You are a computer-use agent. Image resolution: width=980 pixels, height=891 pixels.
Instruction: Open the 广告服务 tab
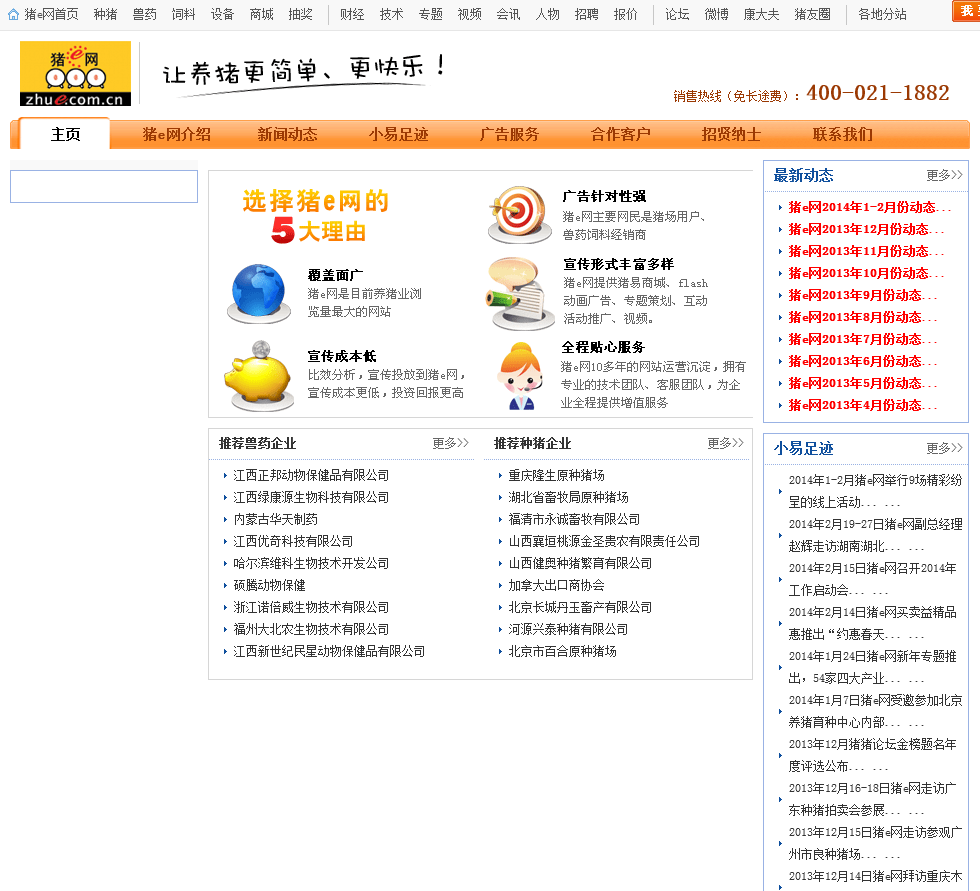(x=509, y=134)
